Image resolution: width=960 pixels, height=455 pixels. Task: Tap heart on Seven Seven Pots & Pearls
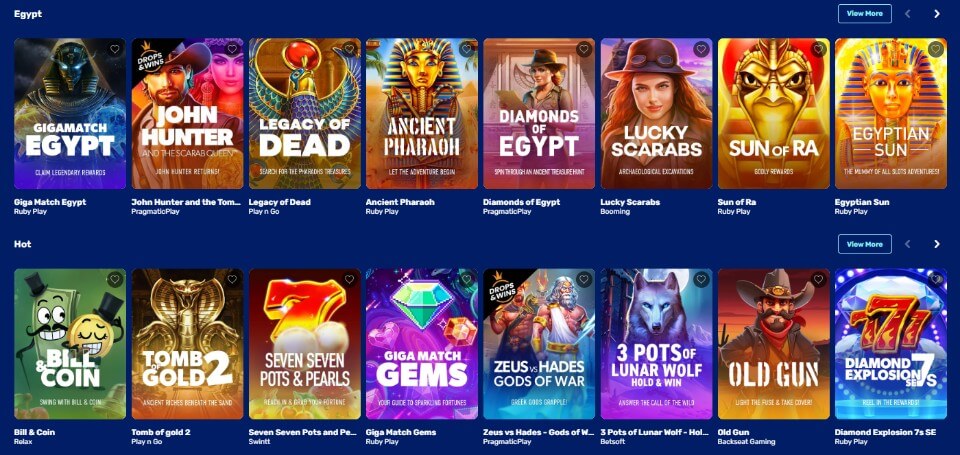[350, 280]
